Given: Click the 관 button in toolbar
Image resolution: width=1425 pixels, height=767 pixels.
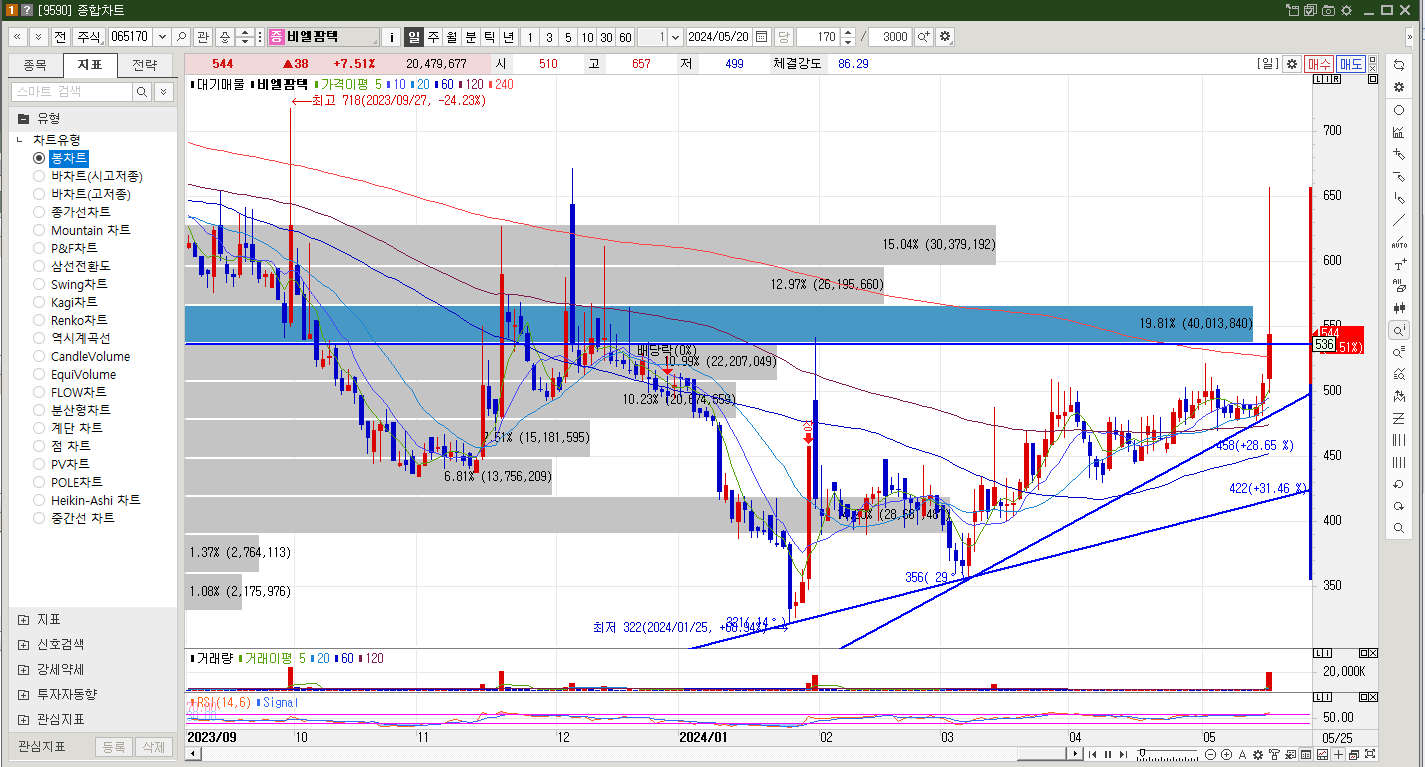Looking at the screenshot, I should [x=203, y=37].
